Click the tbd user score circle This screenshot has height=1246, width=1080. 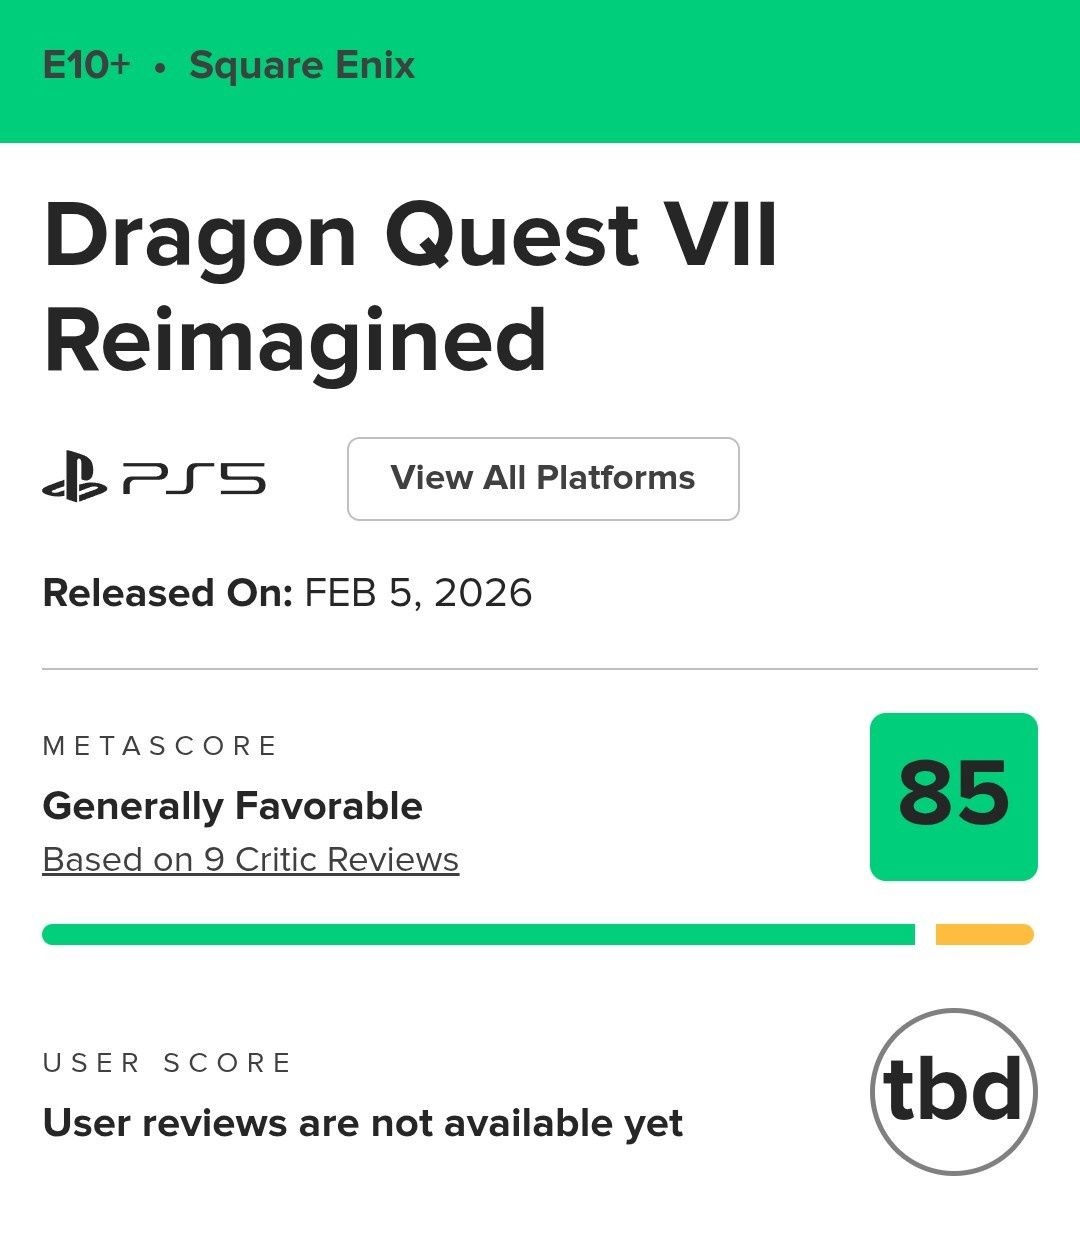point(953,1091)
